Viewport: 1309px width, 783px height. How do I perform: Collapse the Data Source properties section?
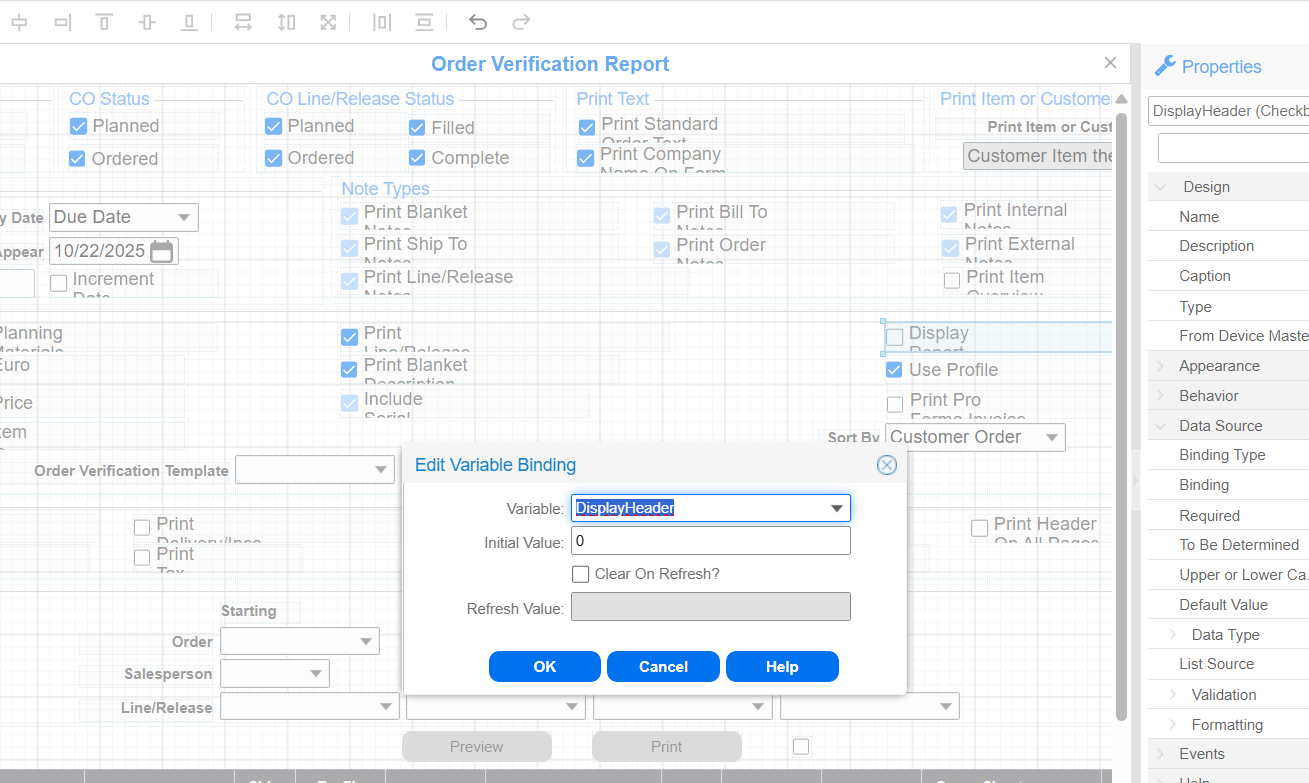(1161, 426)
